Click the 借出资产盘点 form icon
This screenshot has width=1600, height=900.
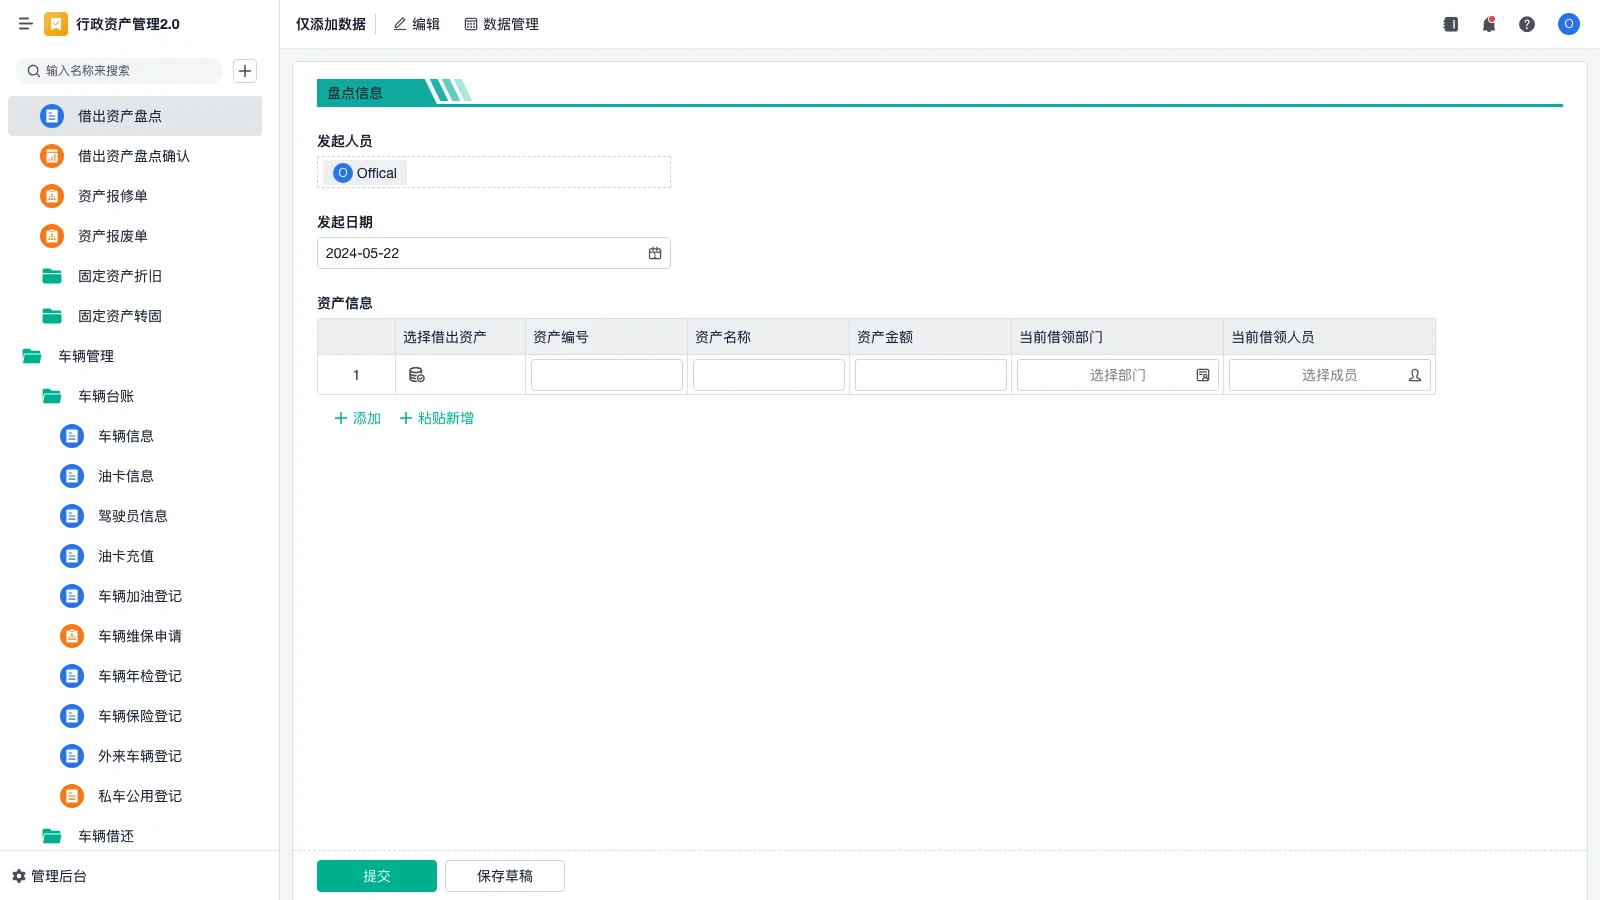(x=52, y=116)
